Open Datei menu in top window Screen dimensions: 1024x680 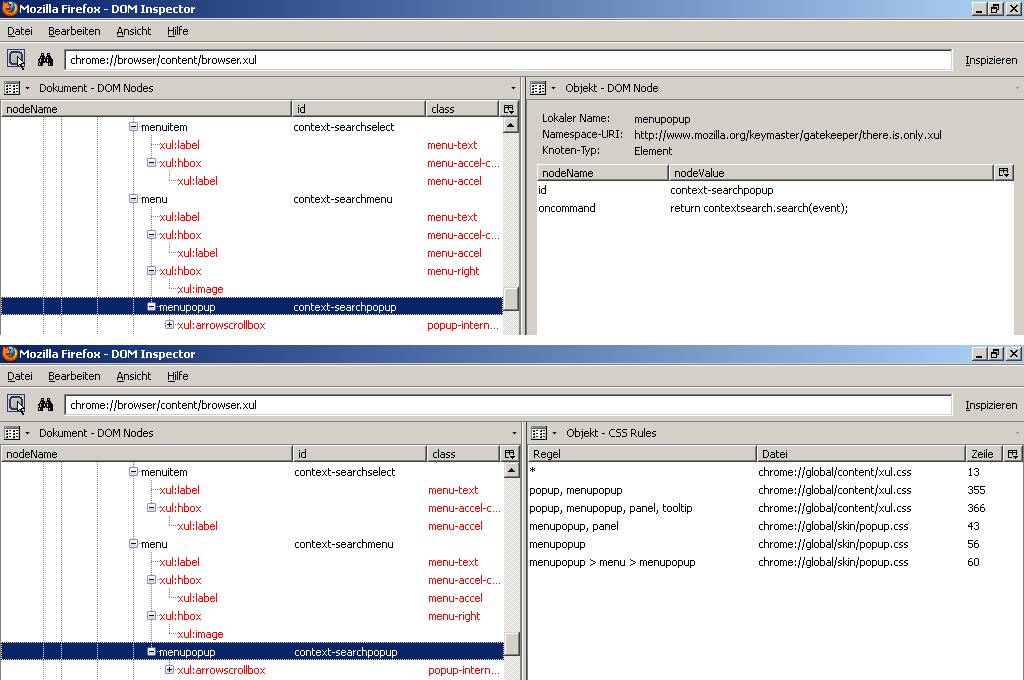pos(20,31)
